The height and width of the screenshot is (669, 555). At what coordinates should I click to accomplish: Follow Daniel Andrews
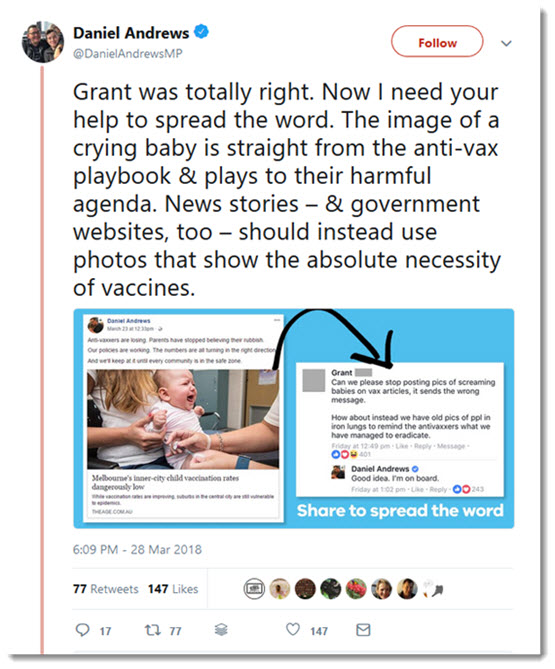tap(437, 42)
